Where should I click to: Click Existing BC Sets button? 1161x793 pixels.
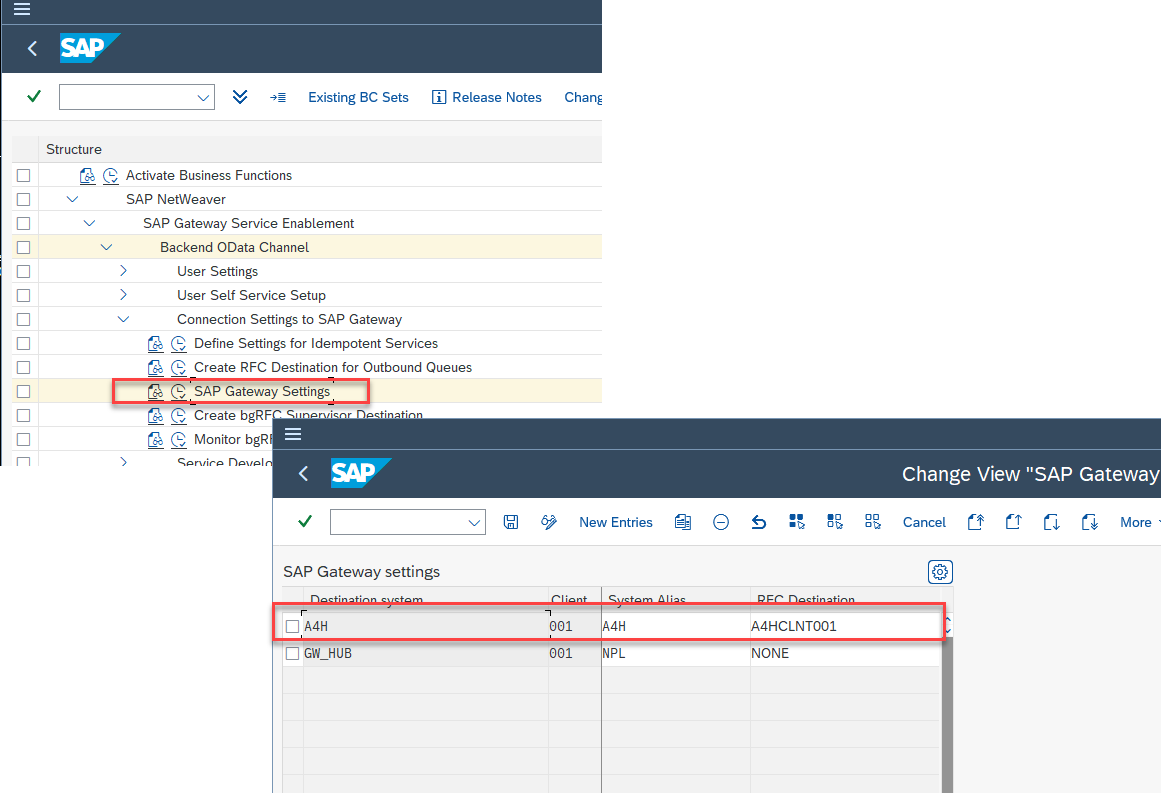pyautogui.click(x=358, y=97)
